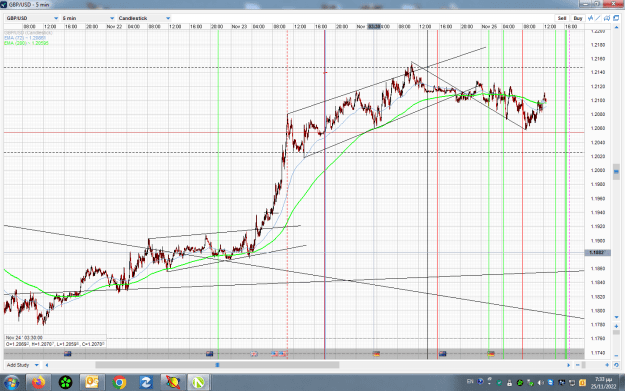Open Firefox from the taskbar
The image size is (625, 391).
(x=39, y=383)
